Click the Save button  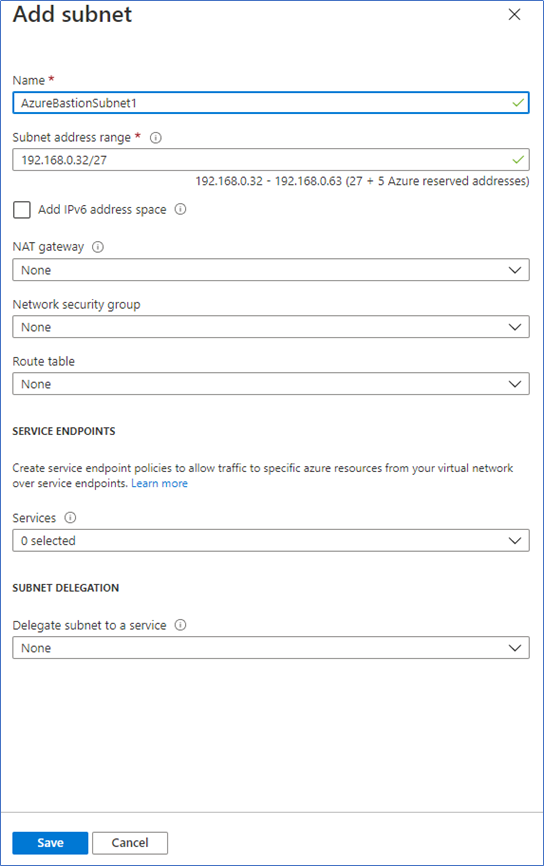(x=50, y=843)
